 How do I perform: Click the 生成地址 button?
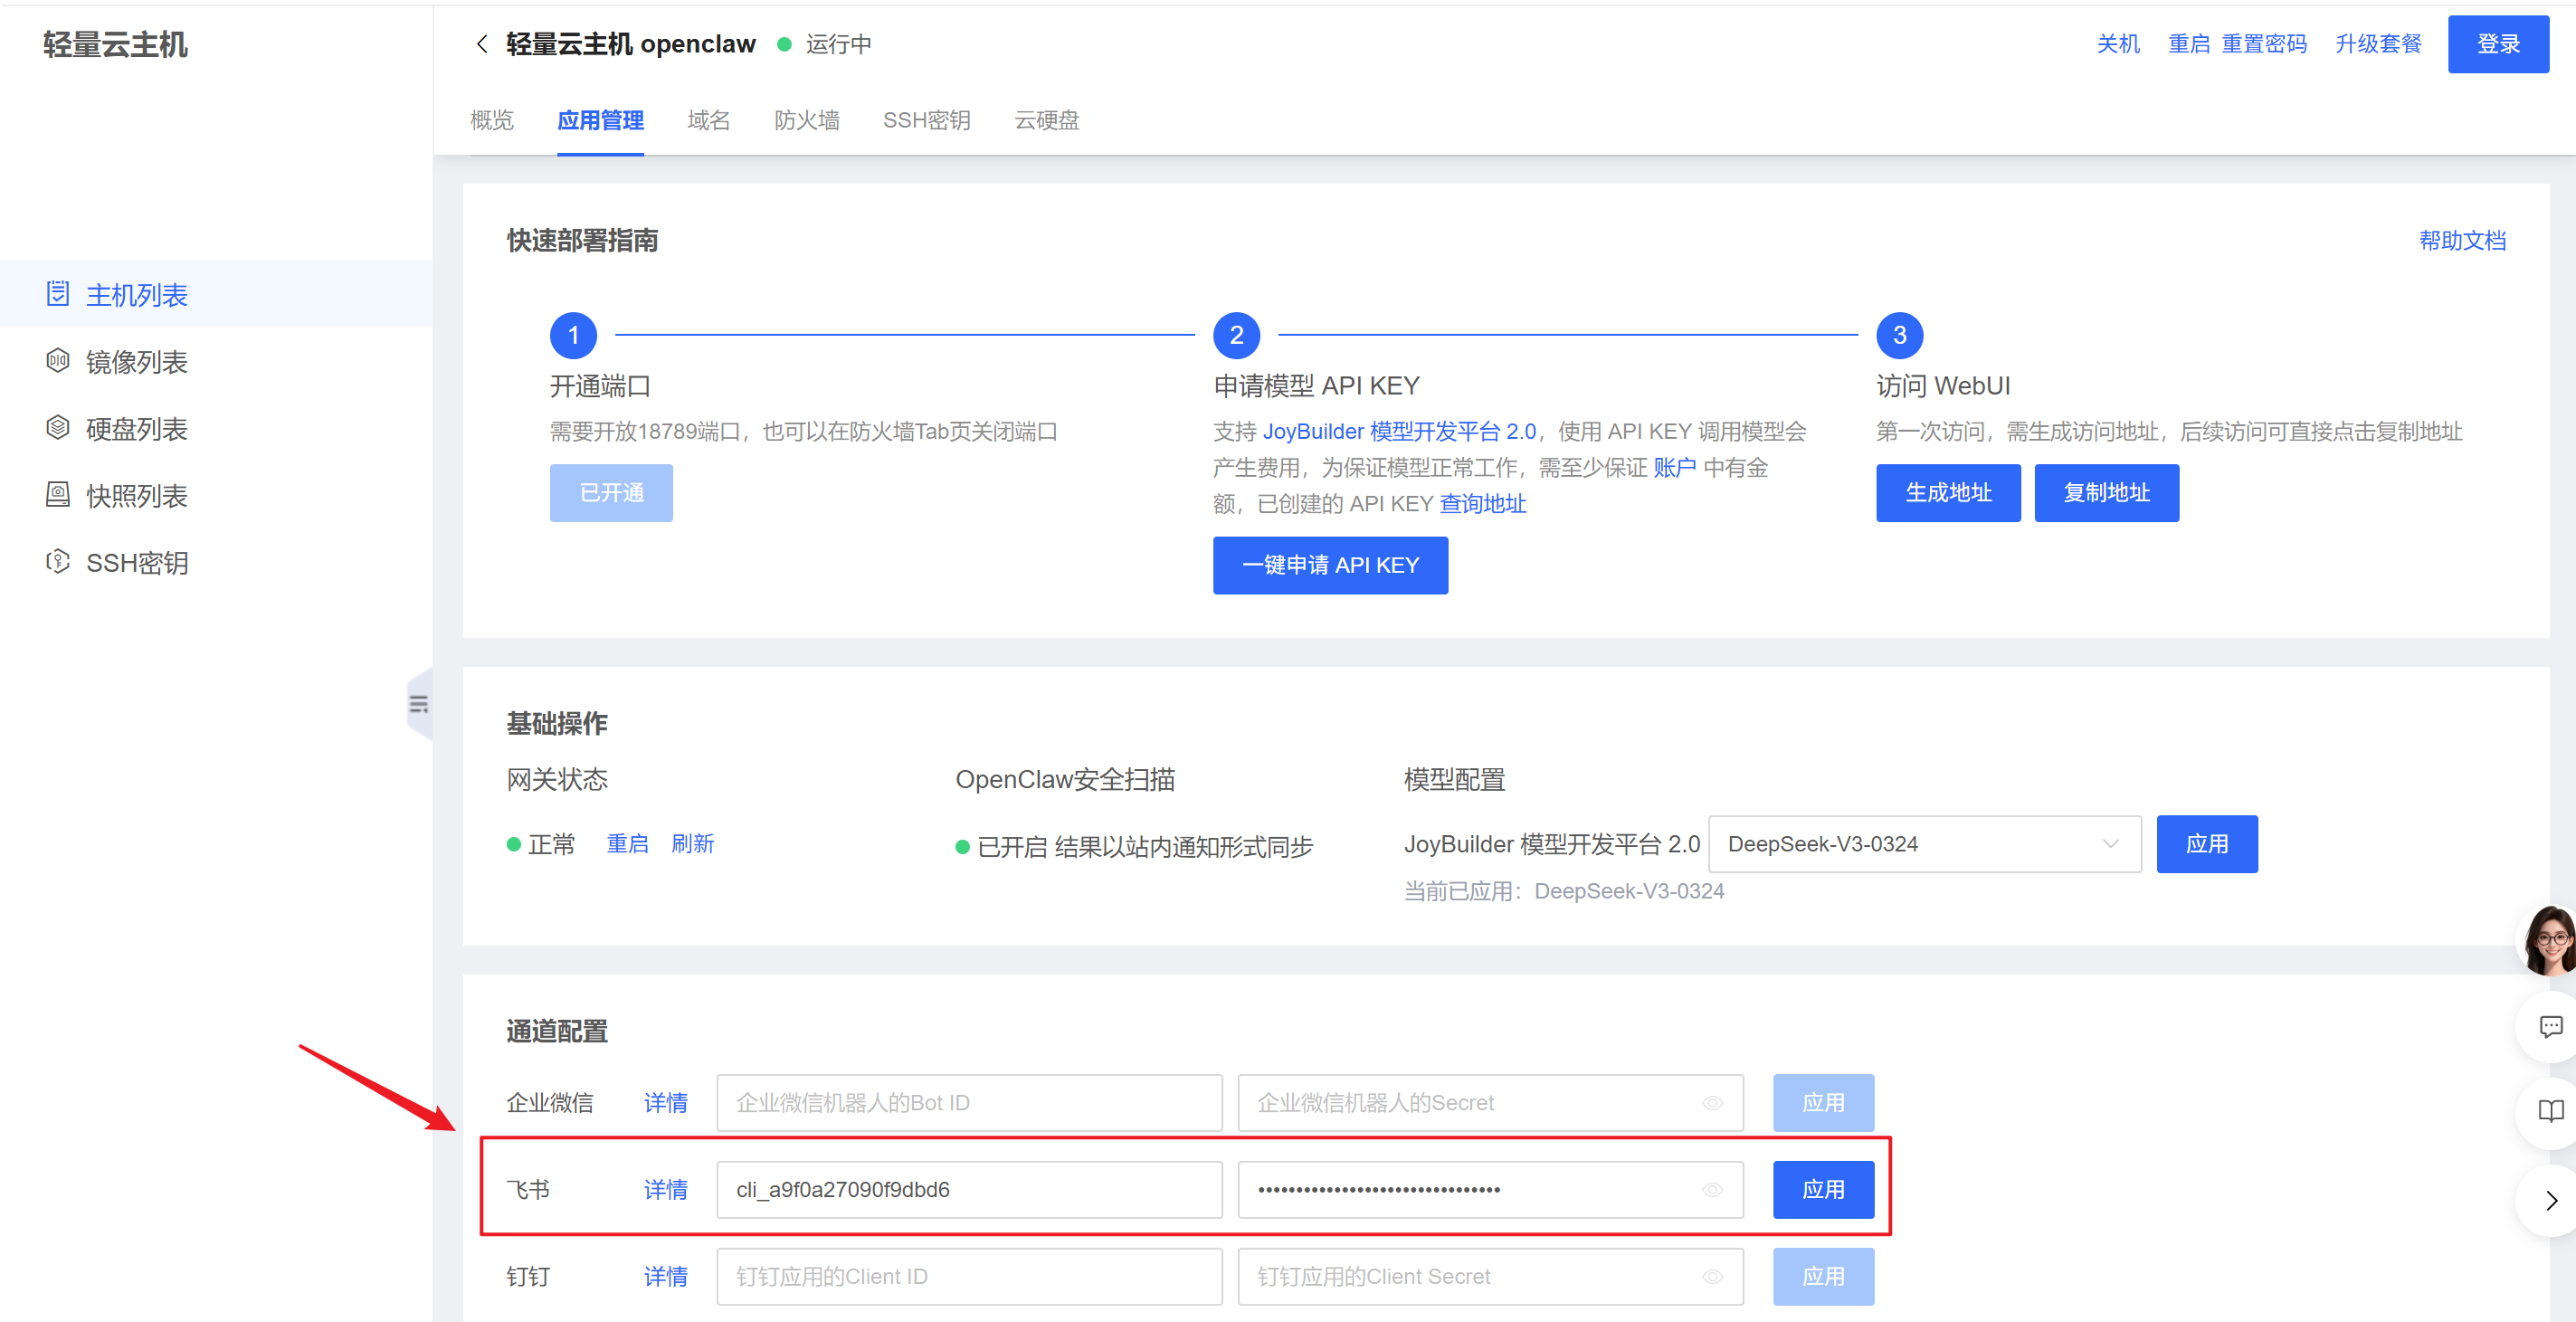[1947, 493]
